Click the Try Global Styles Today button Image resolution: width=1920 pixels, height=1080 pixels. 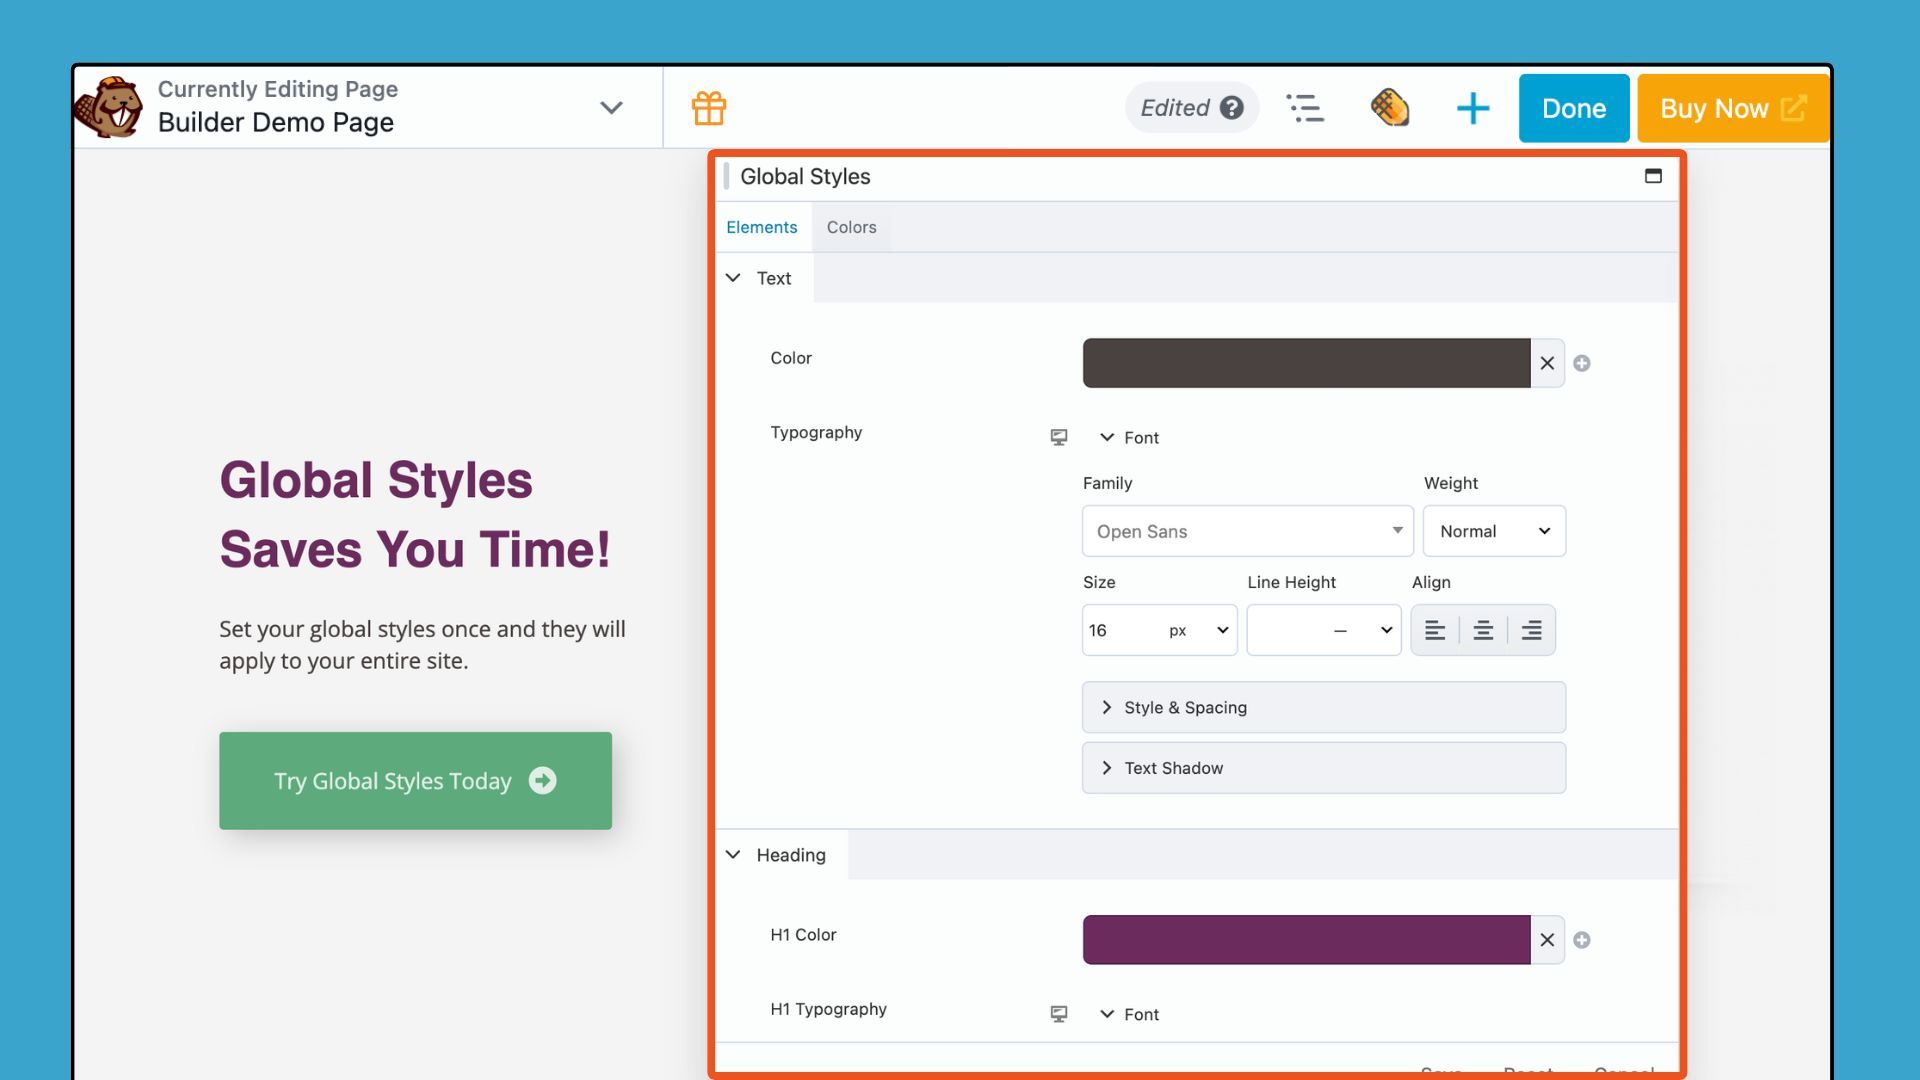pos(415,781)
